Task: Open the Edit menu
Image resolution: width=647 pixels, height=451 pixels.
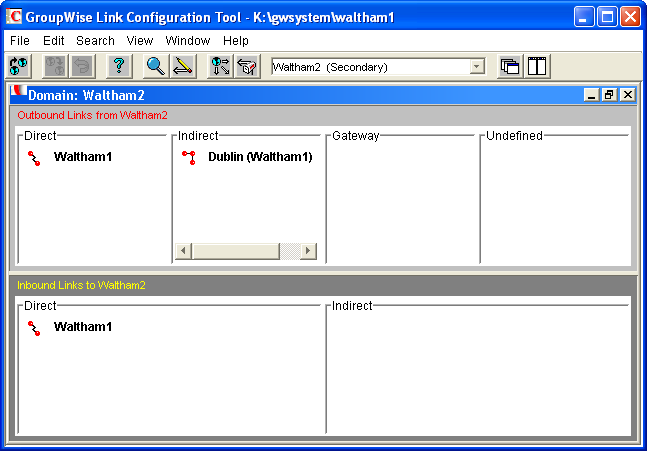Action: click(x=54, y=40)
